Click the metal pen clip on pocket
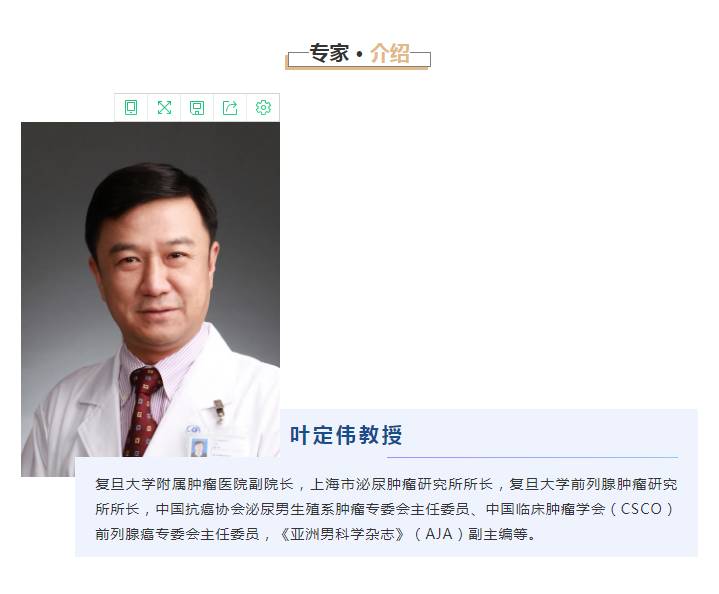The image size is (719, 594). click(219, 410)
